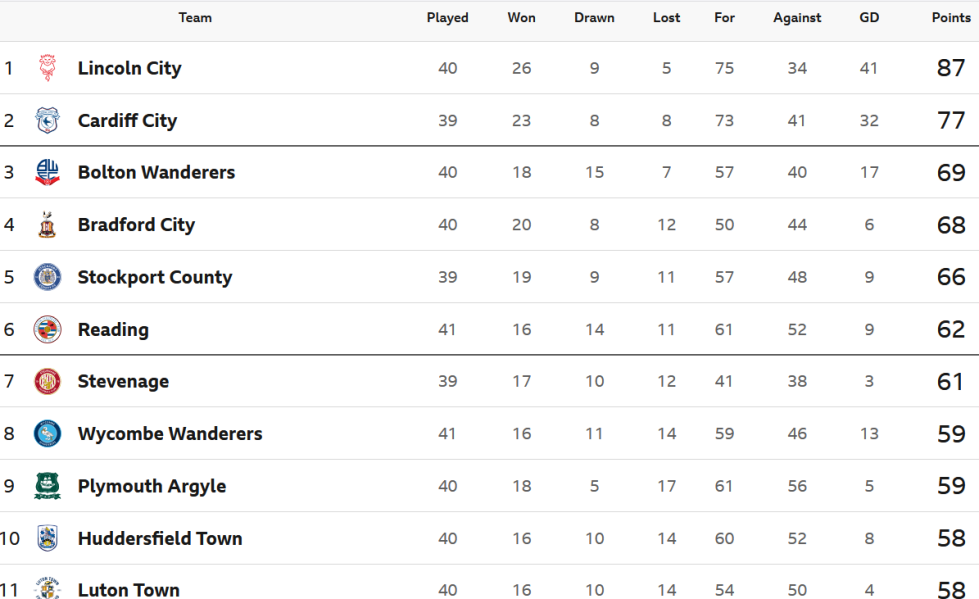The image size is (979, 599).
Task: Click the Huddersfield Town crest
Action: (47, 538)
